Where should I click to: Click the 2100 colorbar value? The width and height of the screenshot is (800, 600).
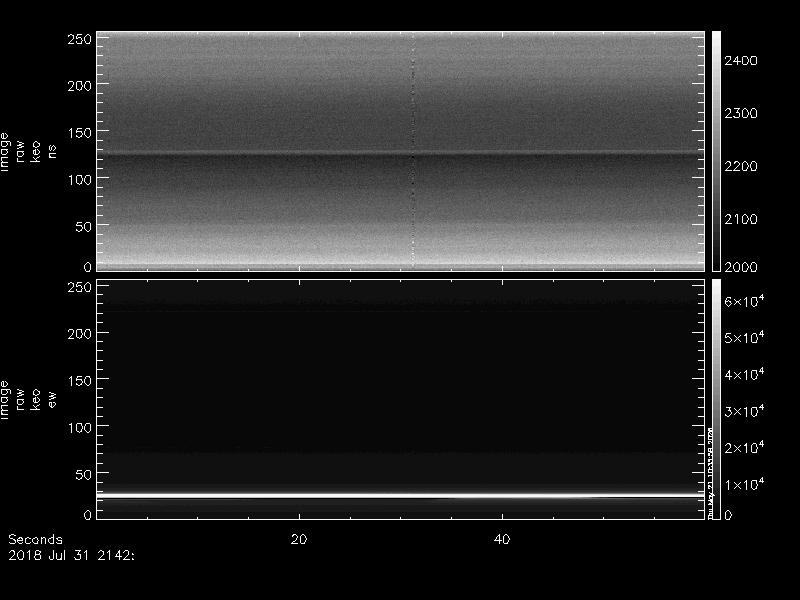pos(741,219)
